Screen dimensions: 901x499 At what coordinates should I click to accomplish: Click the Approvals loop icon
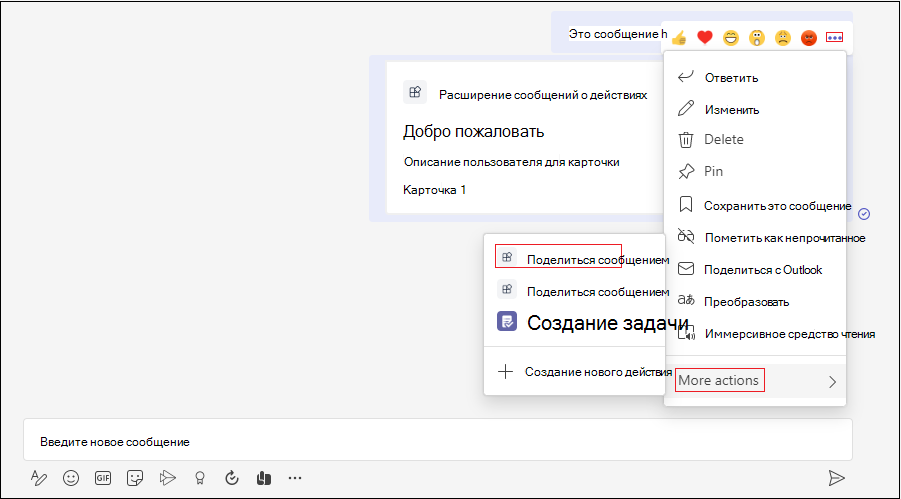[232, 478]
